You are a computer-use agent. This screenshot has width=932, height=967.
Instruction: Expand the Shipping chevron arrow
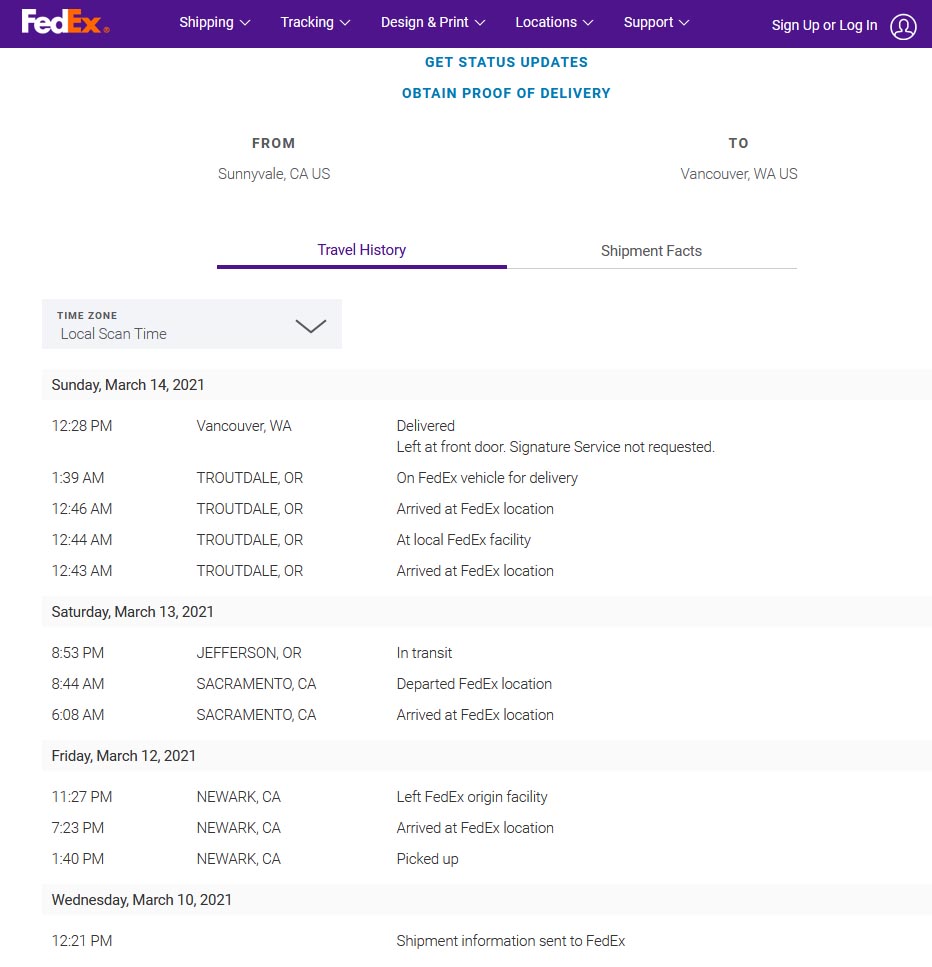245,23
